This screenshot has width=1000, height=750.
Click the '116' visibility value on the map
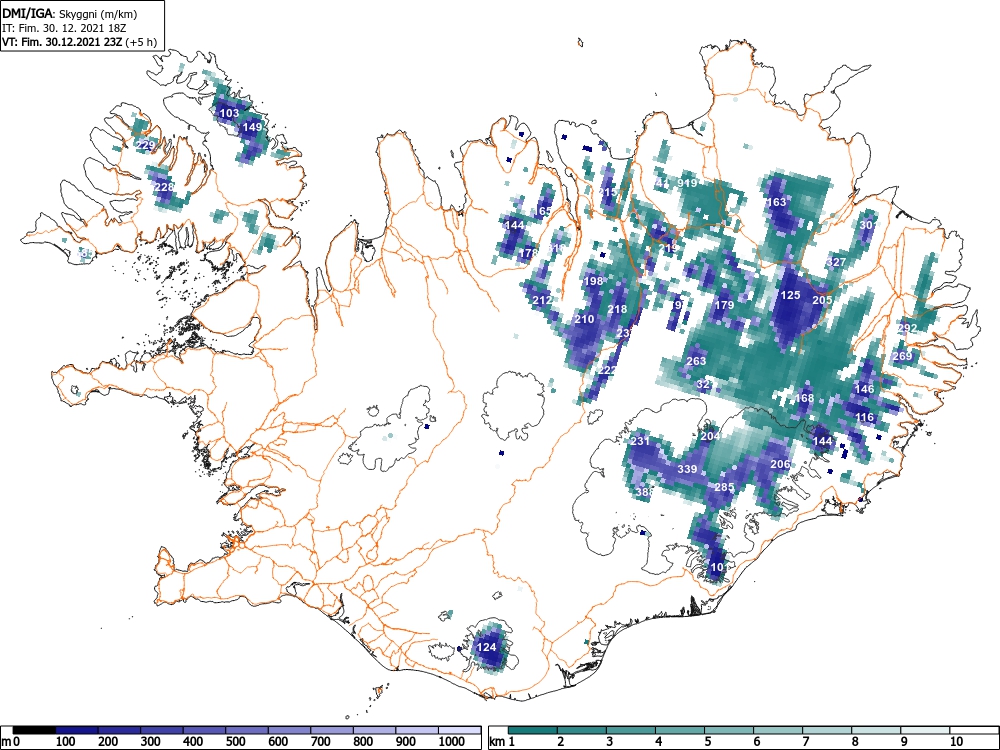(x=864, y=417)
